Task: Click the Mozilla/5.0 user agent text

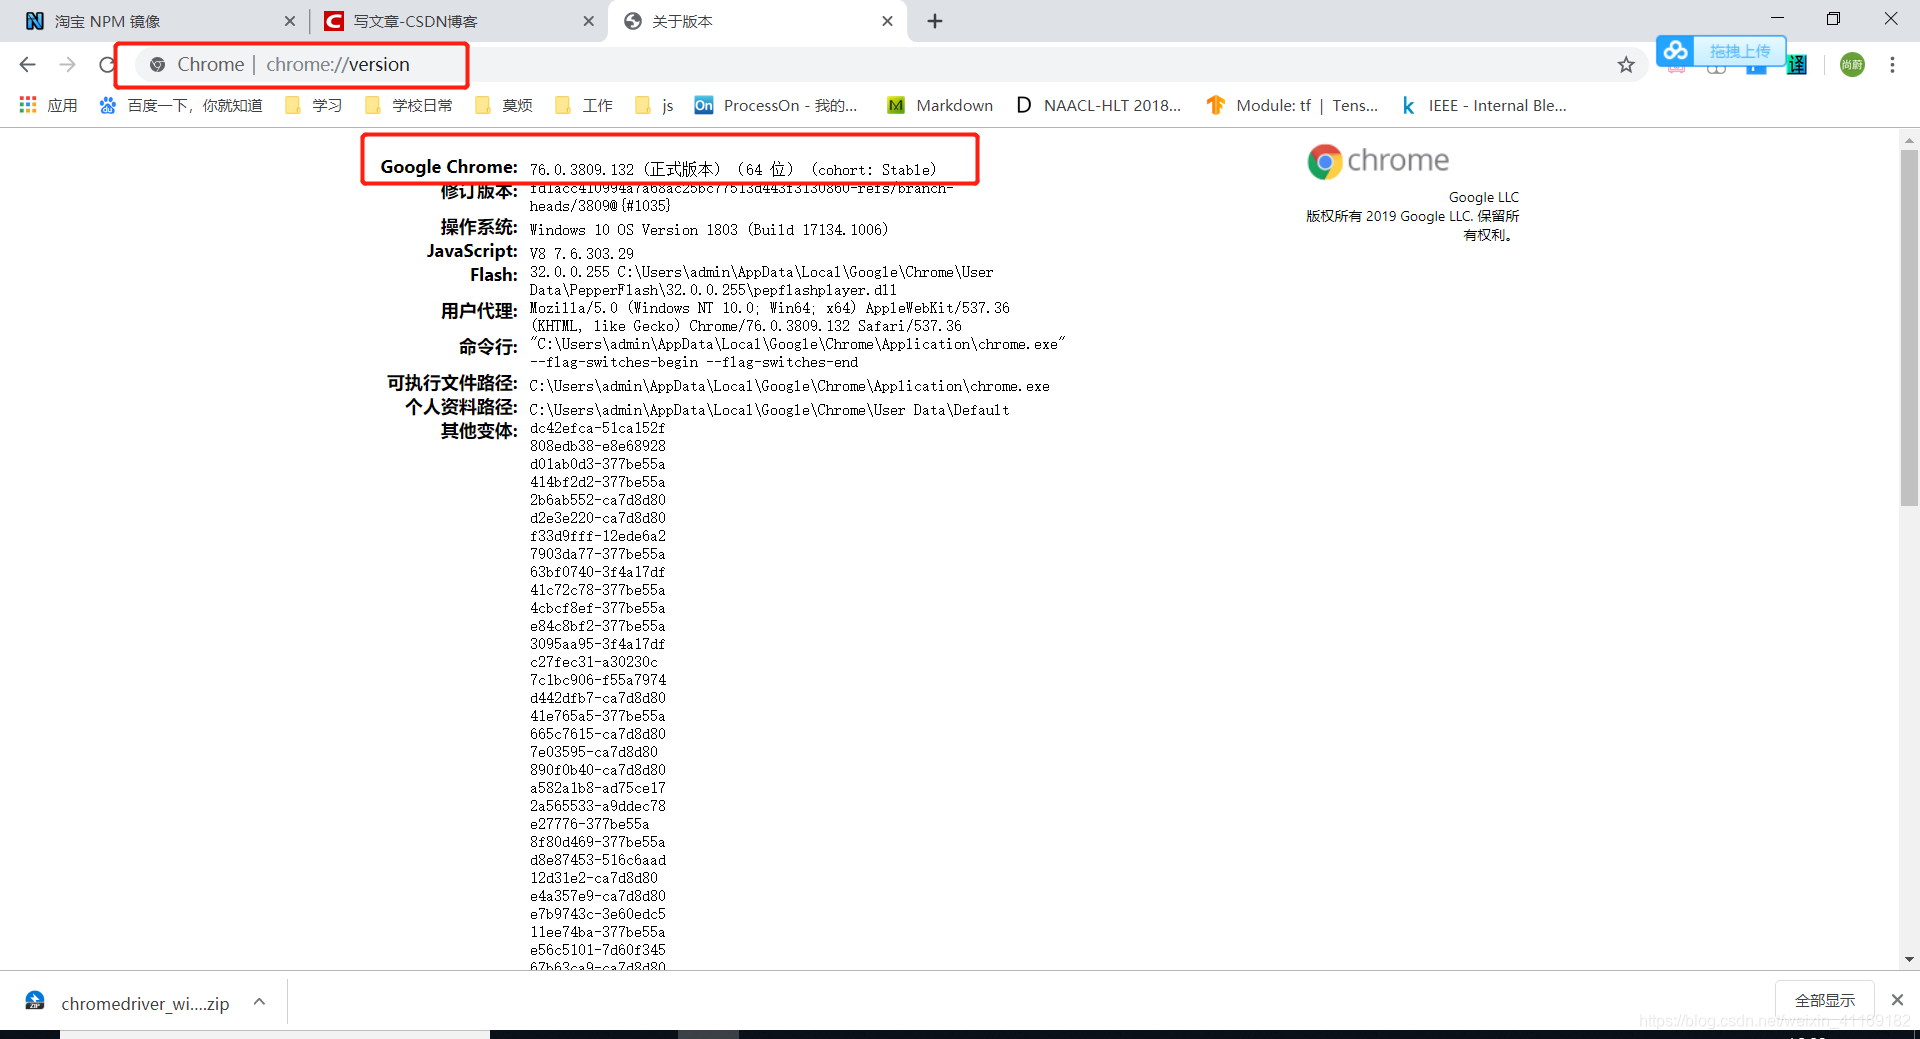Action: (770, 317)
